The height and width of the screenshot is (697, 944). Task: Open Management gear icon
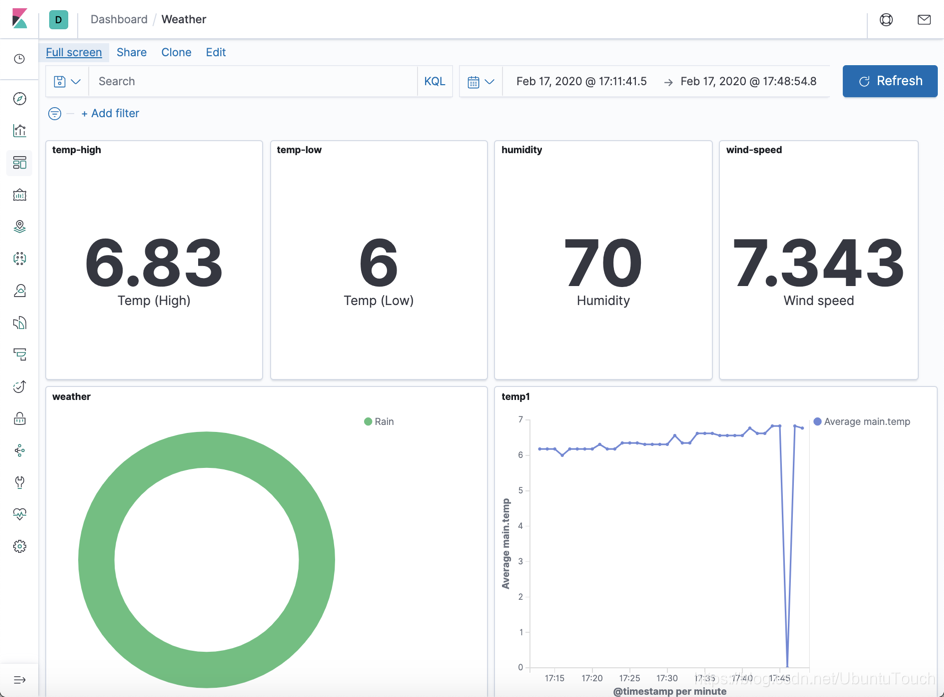19,546
